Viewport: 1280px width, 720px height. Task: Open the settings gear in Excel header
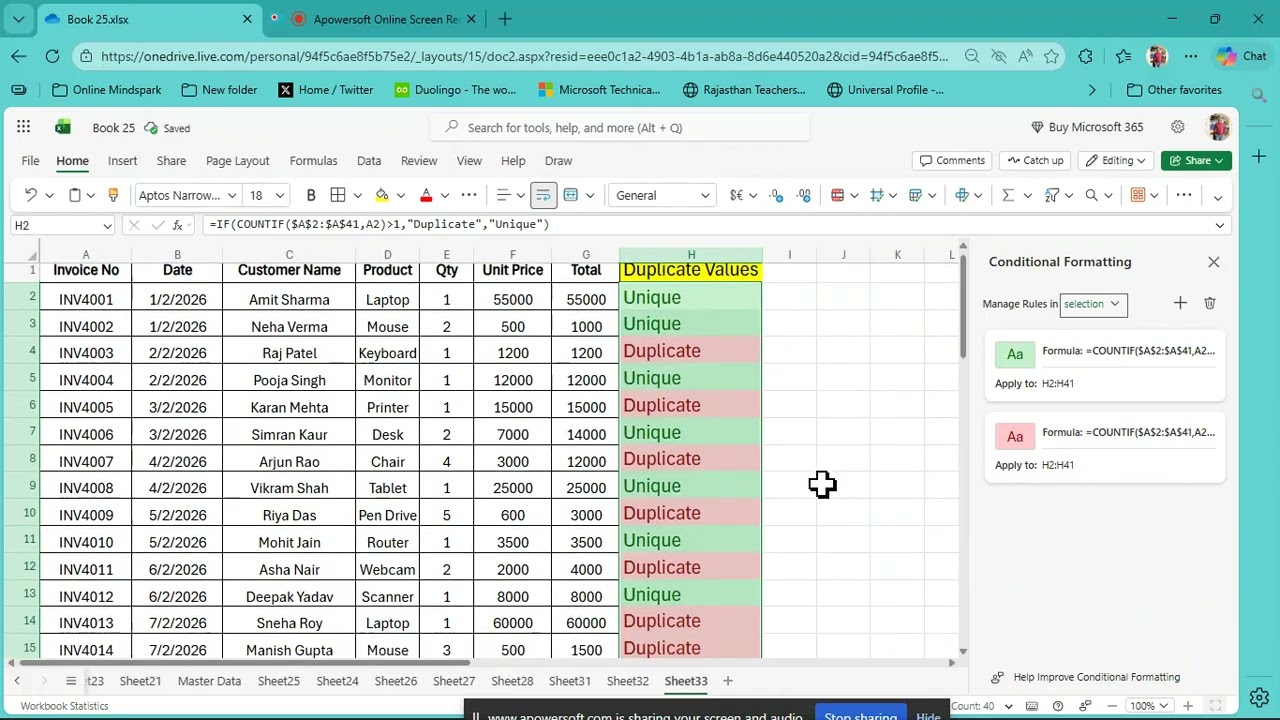[1178, 127]
